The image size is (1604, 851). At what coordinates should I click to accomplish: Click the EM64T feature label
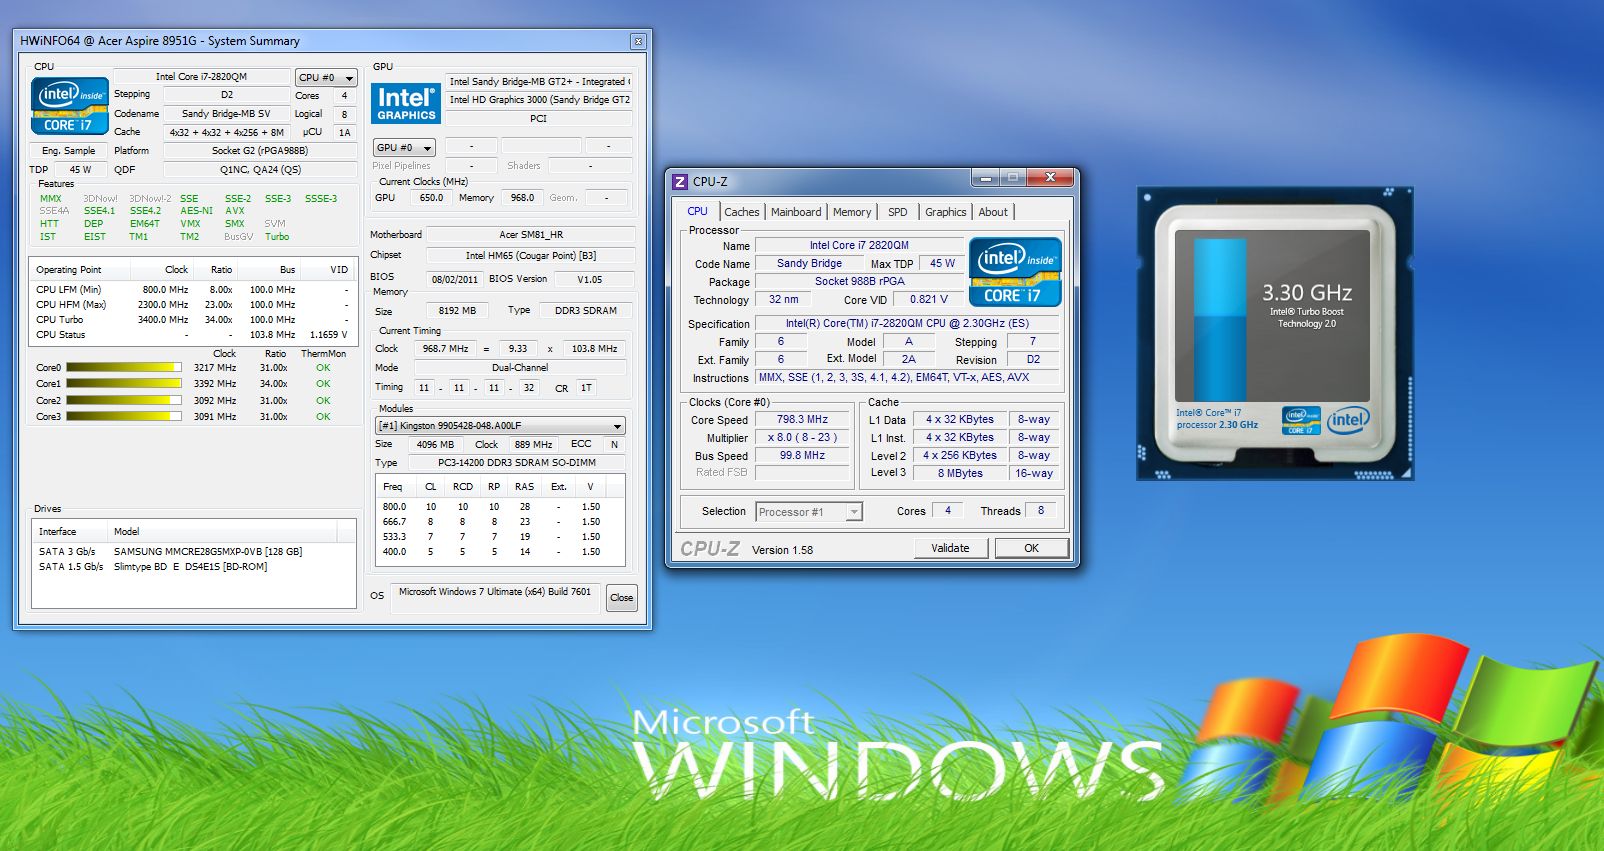(144, 224)
